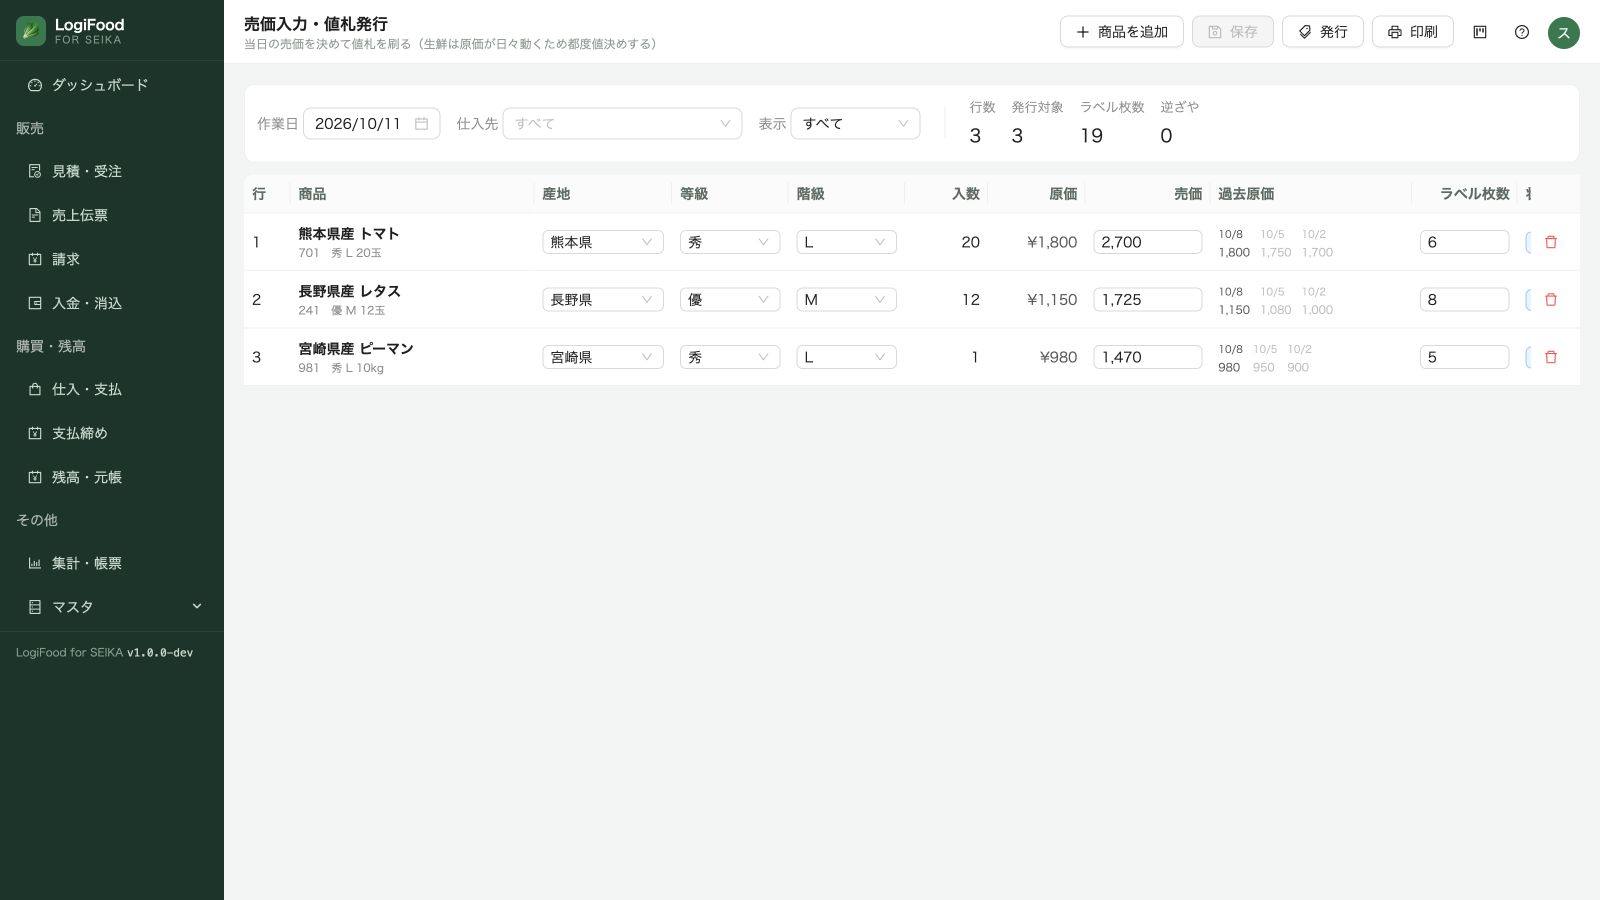This screenshot has width=1600, height=900.
Task: Delete the 長野県産 レタス row
Action: (1551, 299)
